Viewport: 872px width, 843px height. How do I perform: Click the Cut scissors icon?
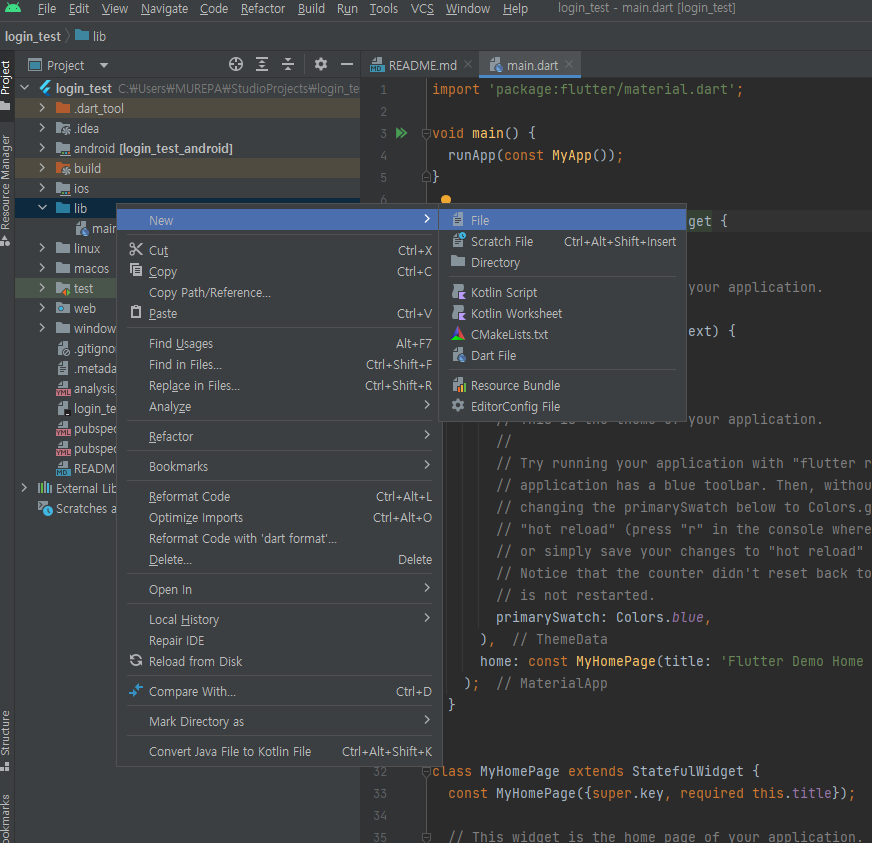[136, 250]
